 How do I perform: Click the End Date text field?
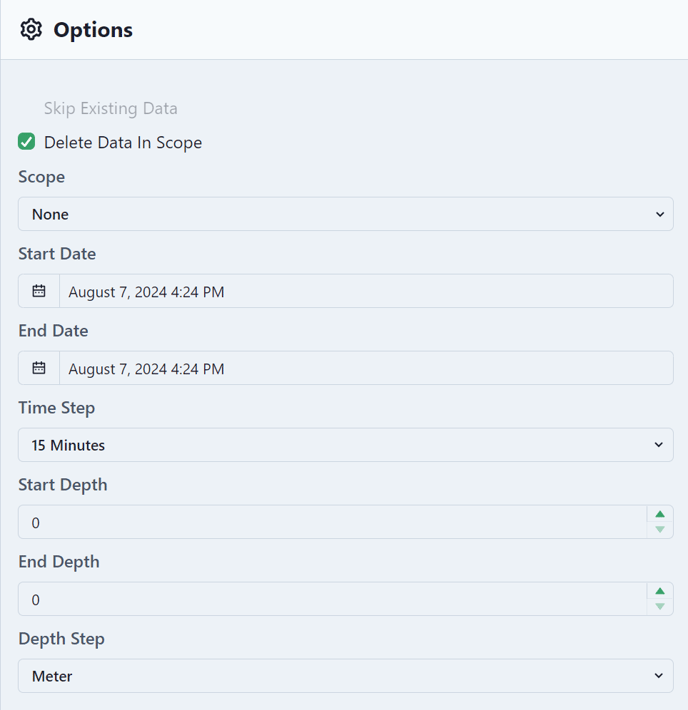point(366,368)
